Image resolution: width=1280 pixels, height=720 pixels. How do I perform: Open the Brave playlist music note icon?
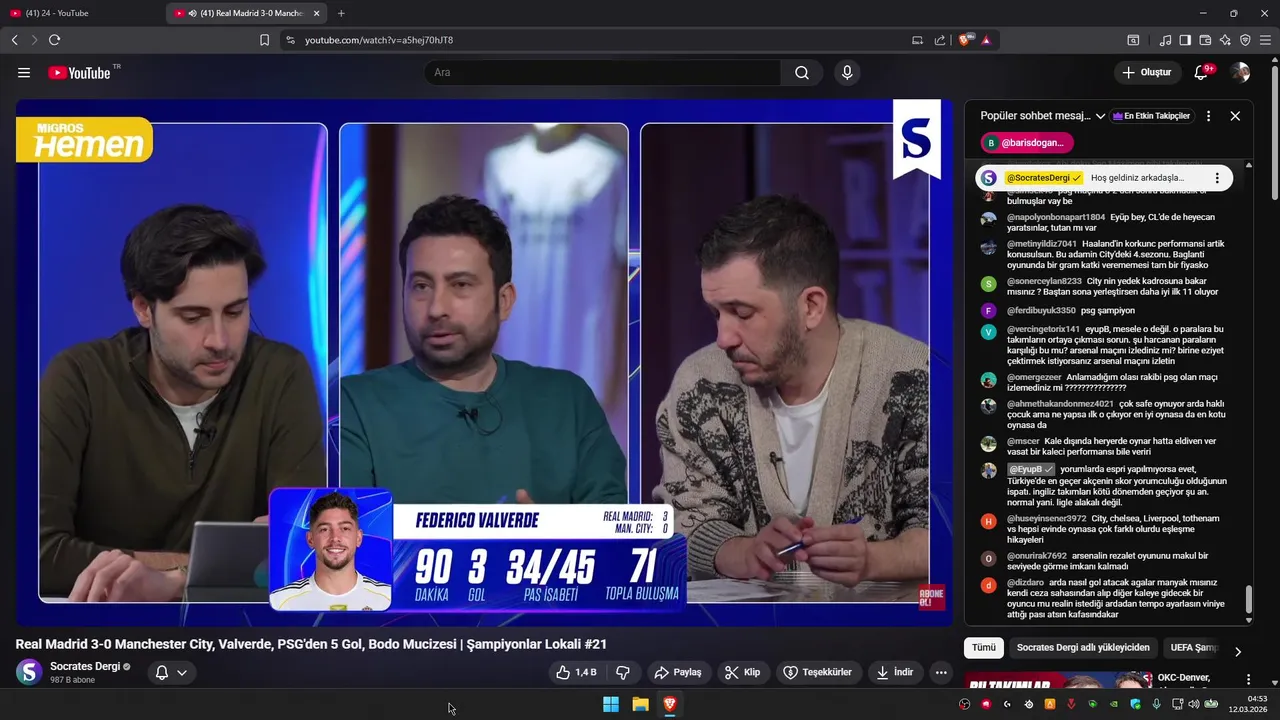(1165, 40)
